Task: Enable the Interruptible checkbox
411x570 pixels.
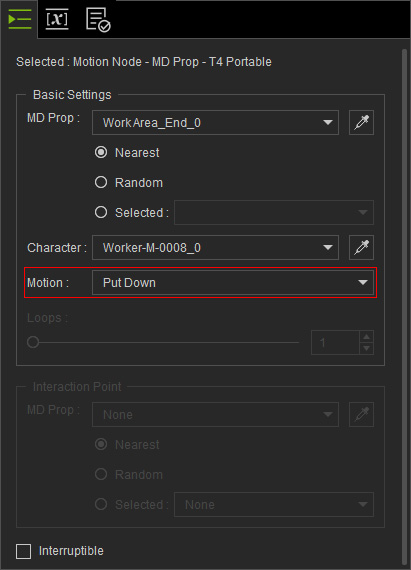Action: (x=23, y=551)
